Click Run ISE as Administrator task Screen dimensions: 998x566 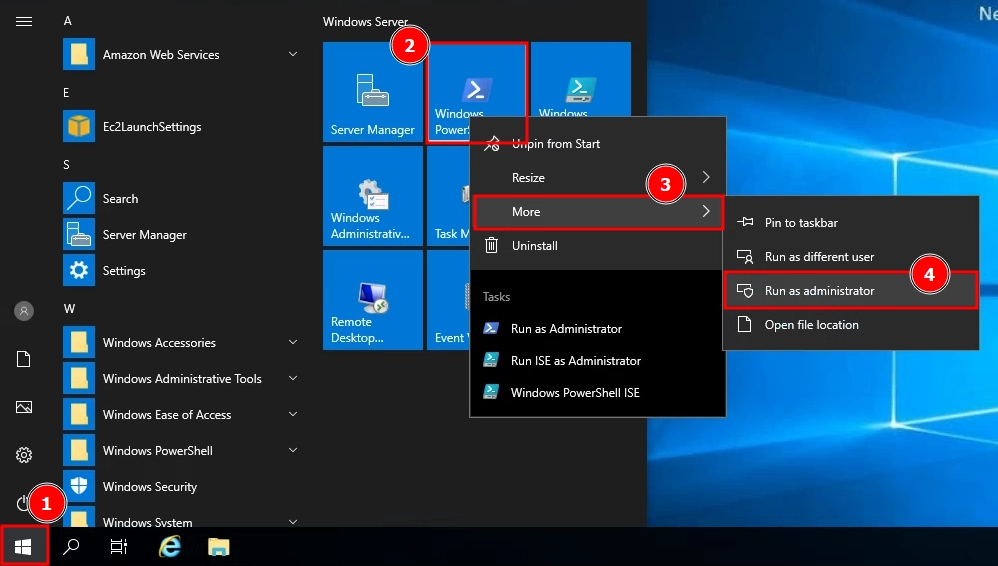575,361
